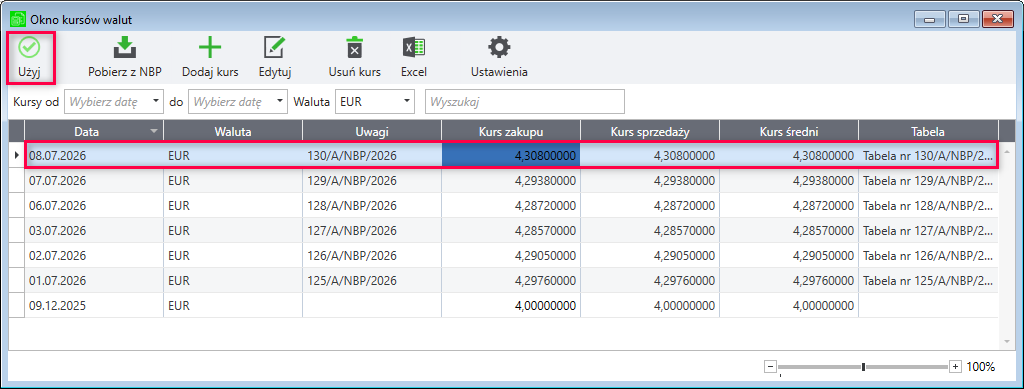Click Kurs zakupu cell 4,29380000
The width and height of the screenshot is (1024, 389).
511,181
